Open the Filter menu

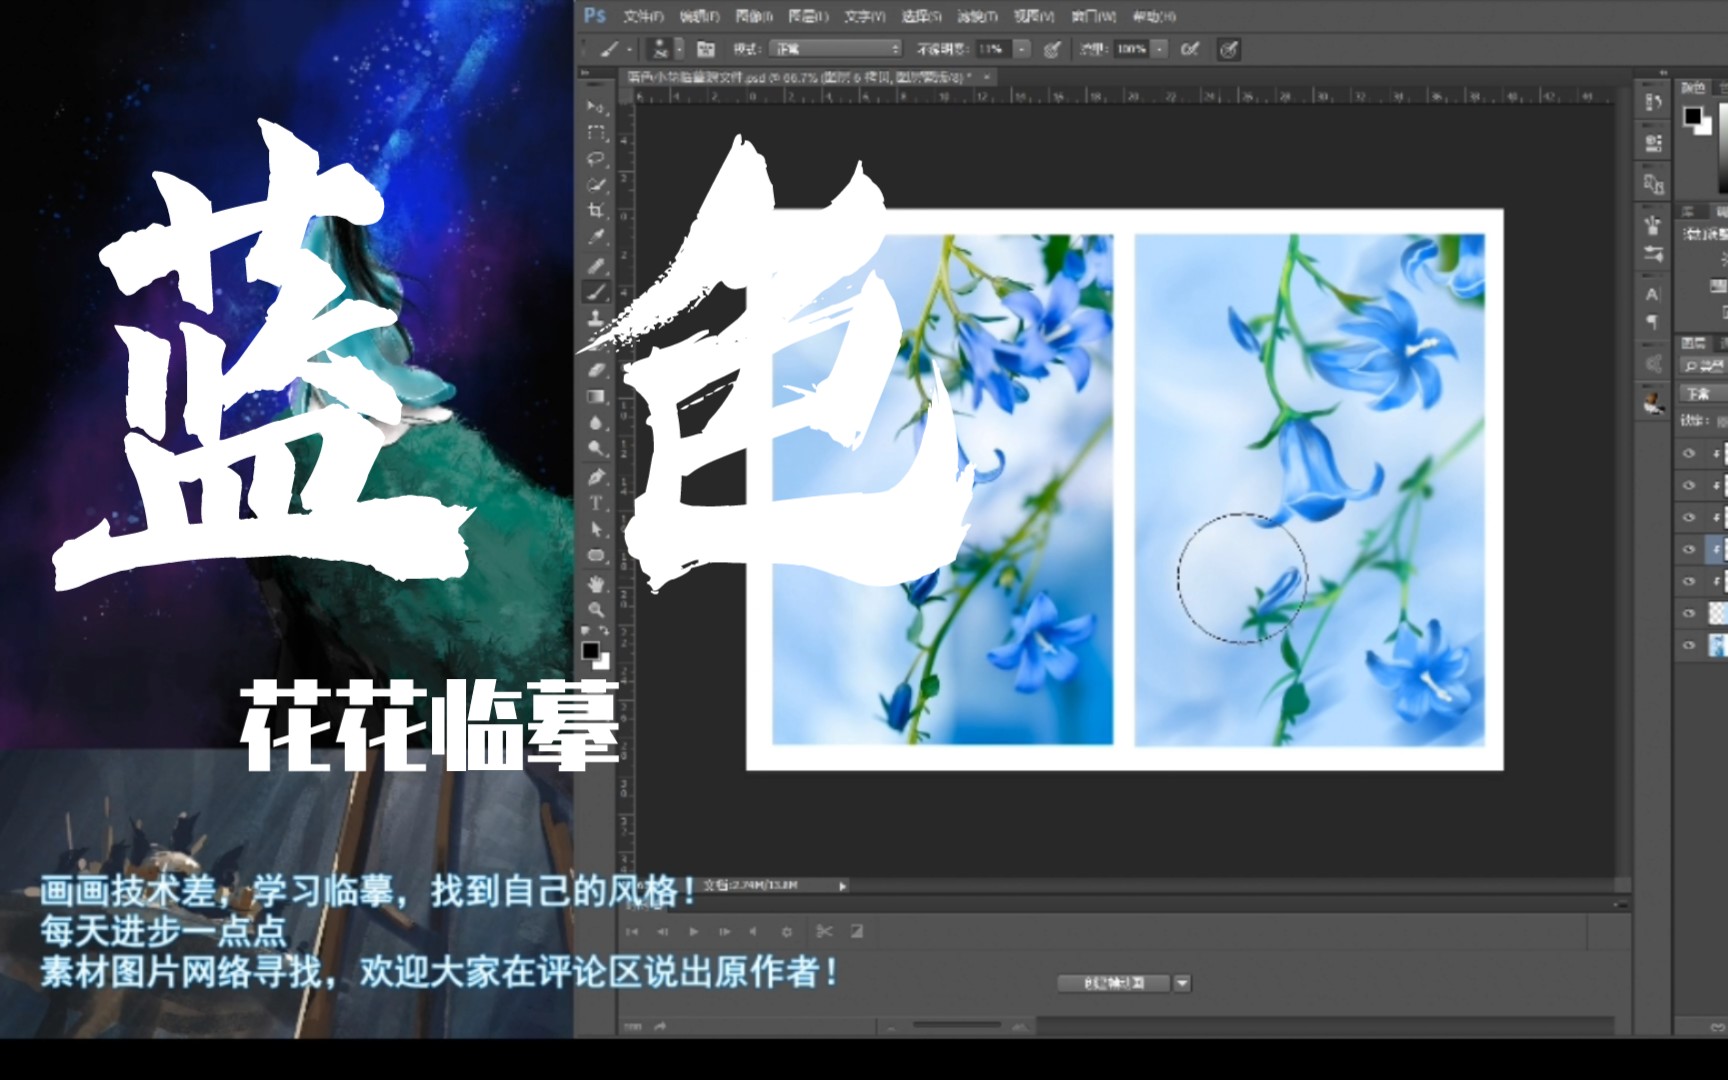pyautogui.click(x=977, y=16)
